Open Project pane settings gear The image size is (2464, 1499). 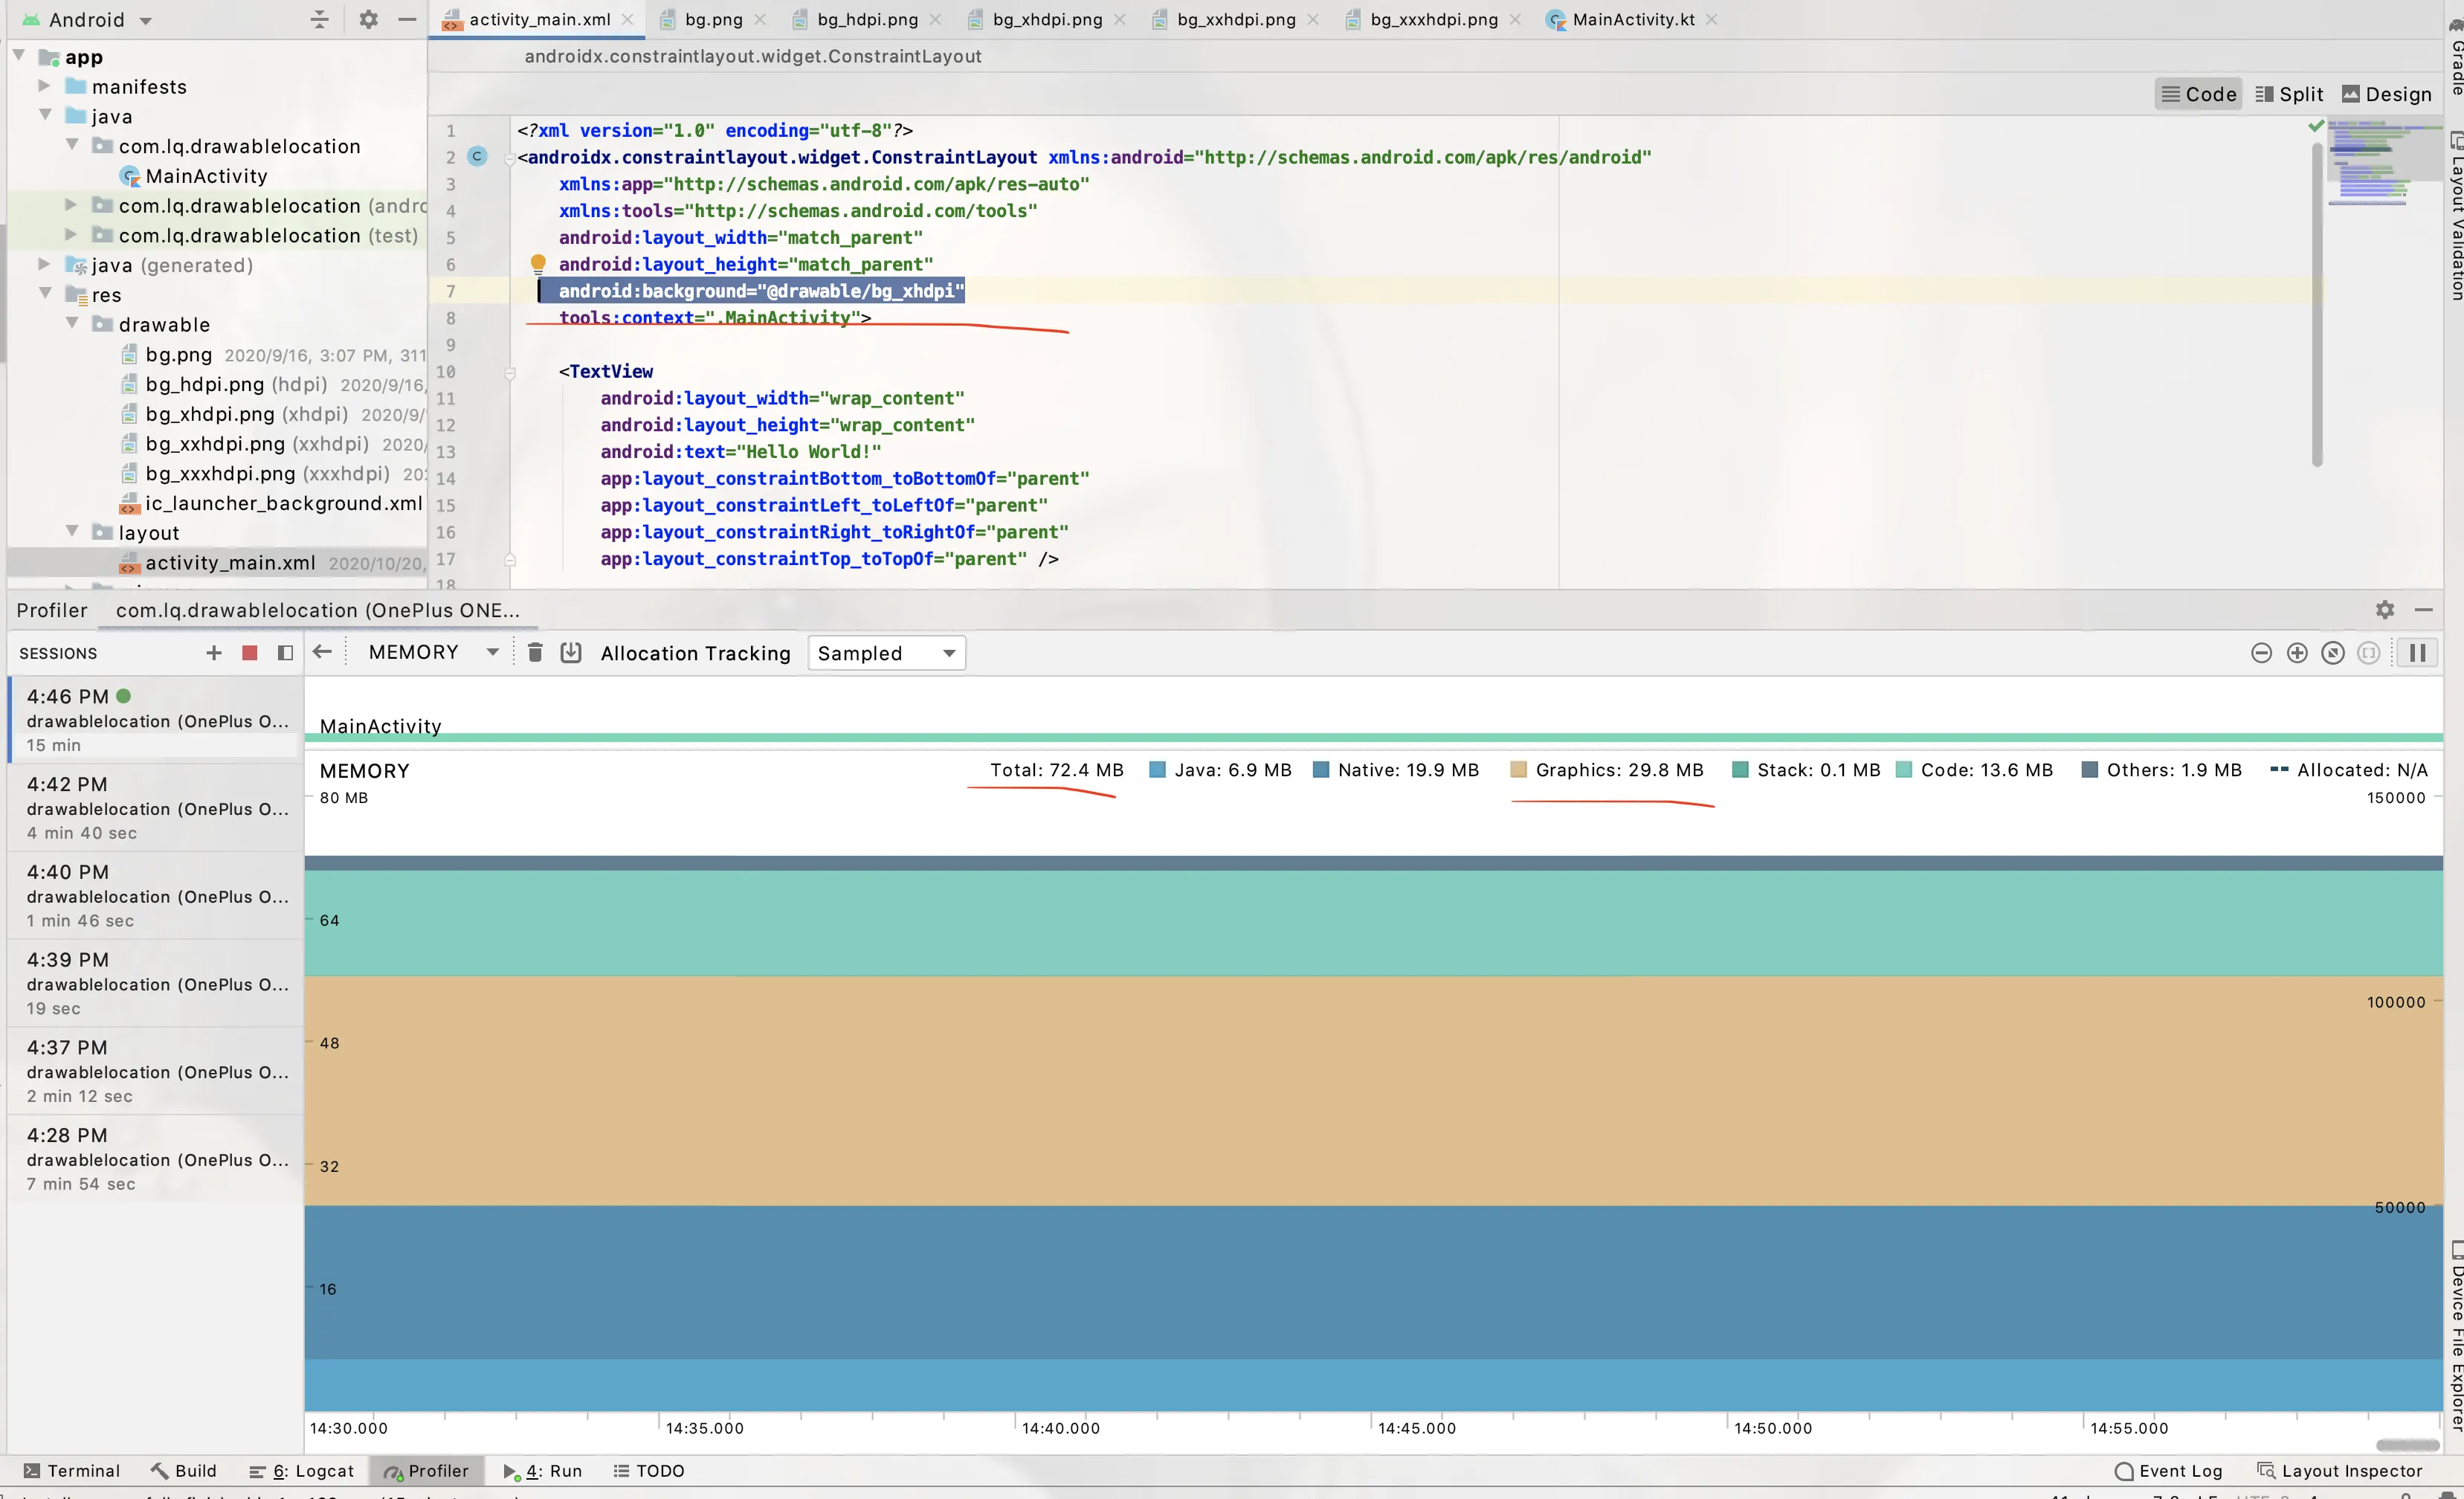pyautogui.click(x=368, y=19)
